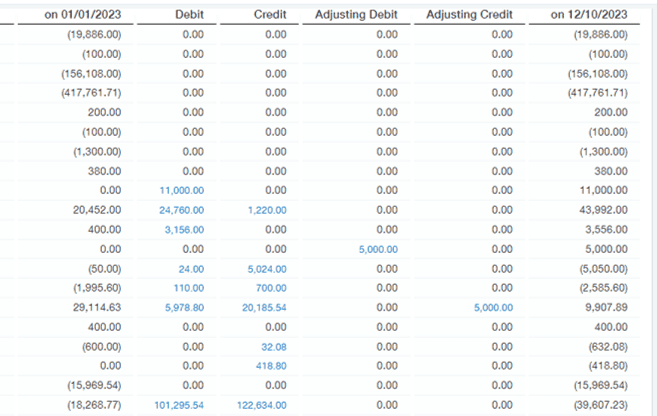Select the 9,907.89 closing balance cell
Screen dimensions: 657x416
[x=606, y=308]
